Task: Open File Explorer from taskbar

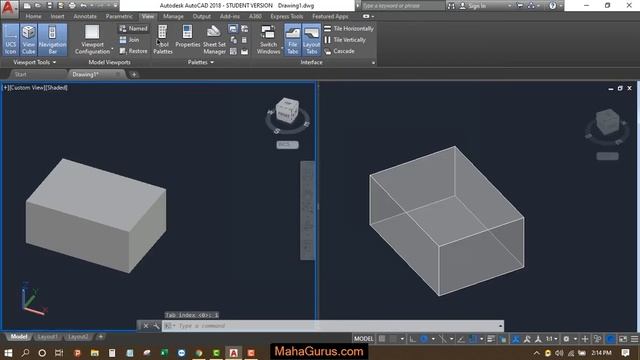Action: click(x=95, y=353)
